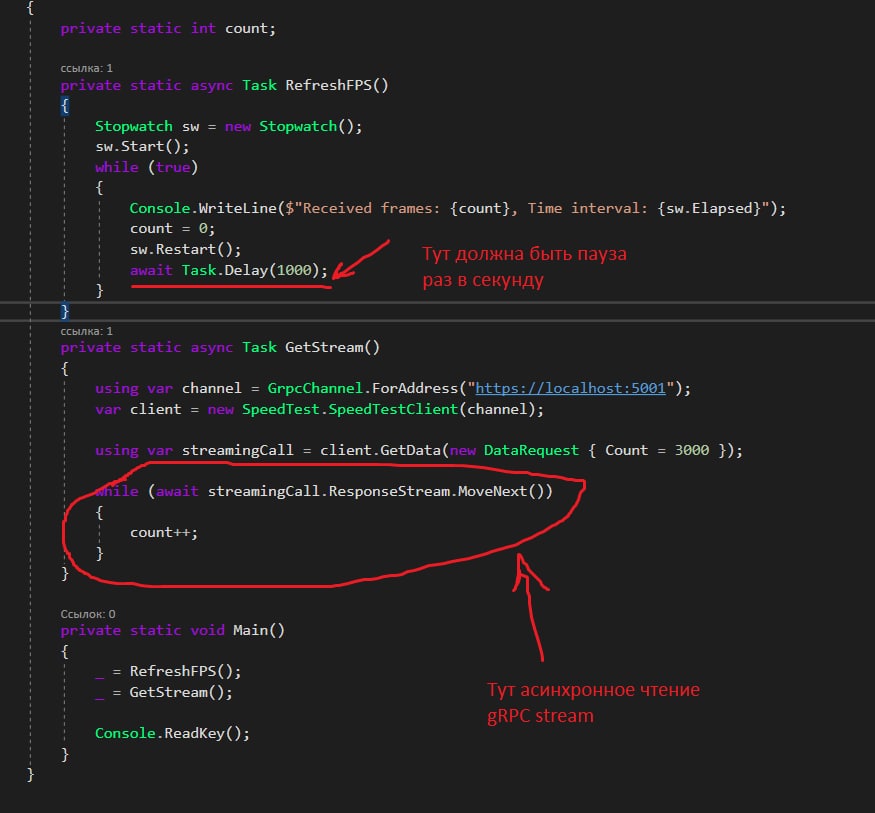Click the '_ = RefreshFPS();' call in Main

coord(168,671)
